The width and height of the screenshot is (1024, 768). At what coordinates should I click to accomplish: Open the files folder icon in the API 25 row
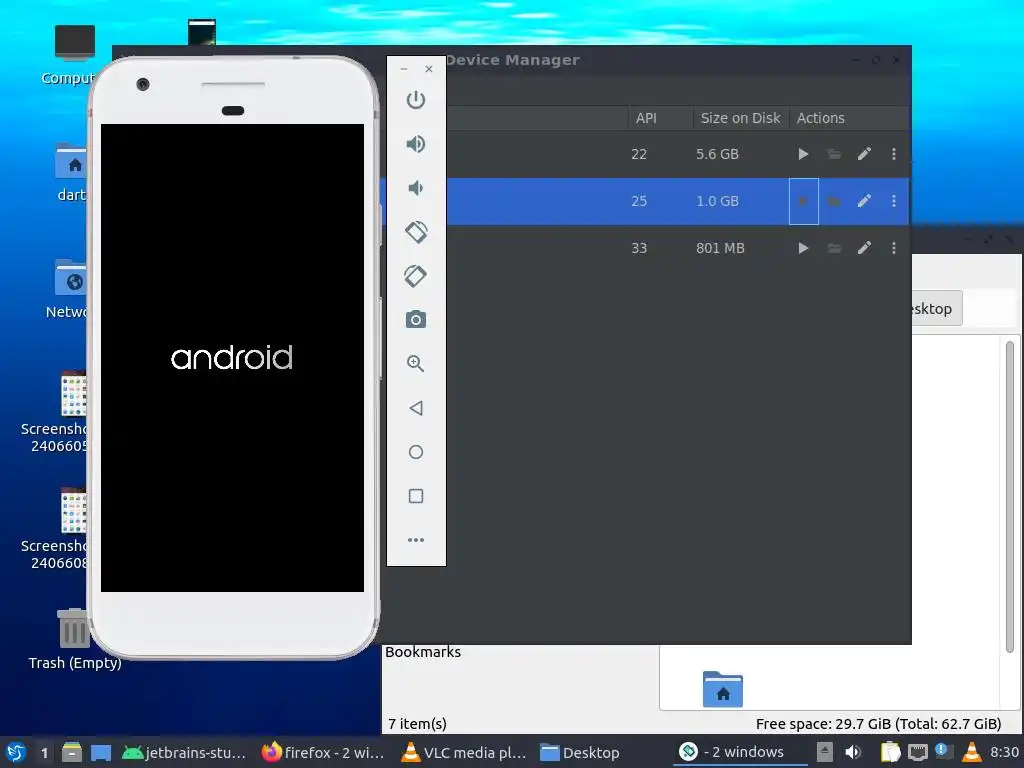click(834, 201)
